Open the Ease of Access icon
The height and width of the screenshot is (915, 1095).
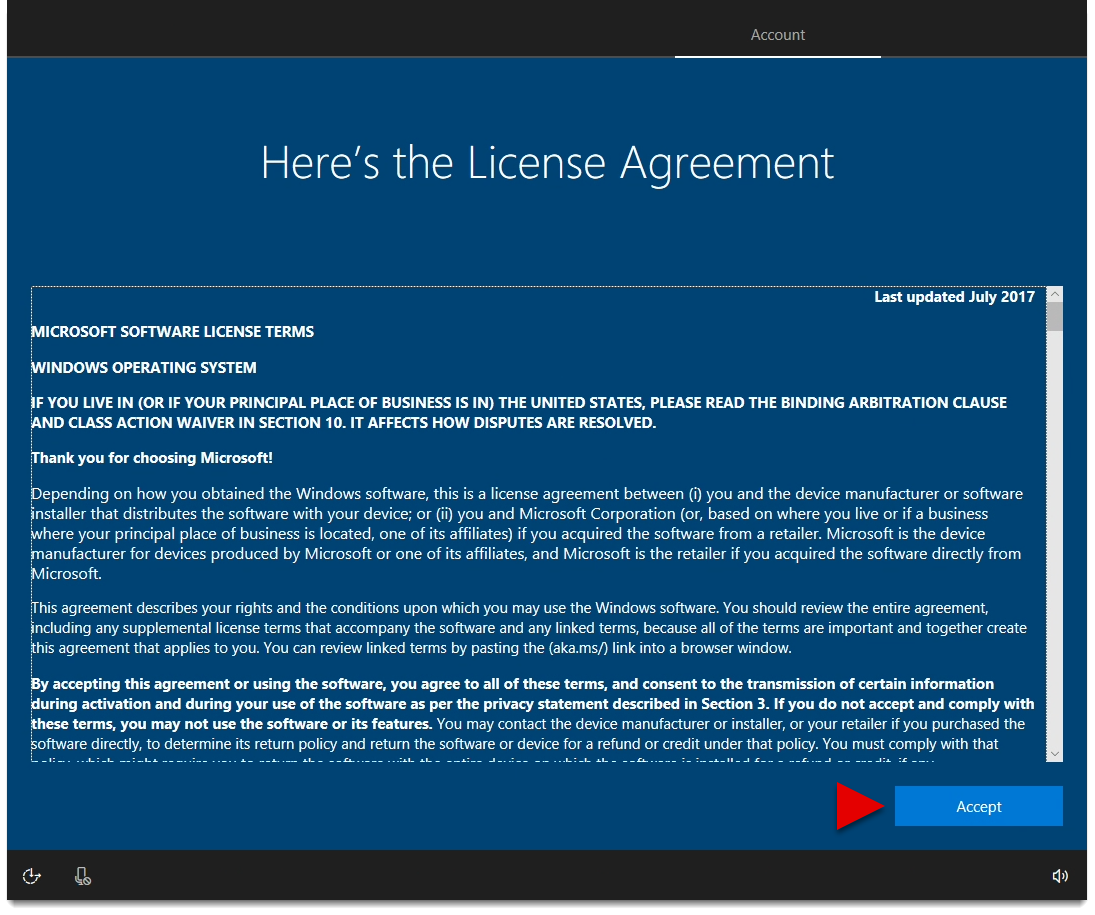(x=31, y=876)
